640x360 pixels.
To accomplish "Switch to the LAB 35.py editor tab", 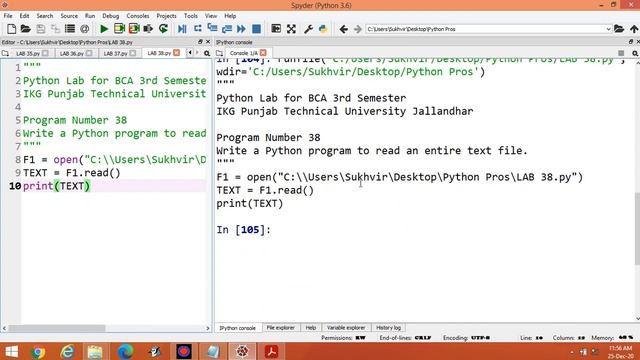I will click(x=28, y=53).
